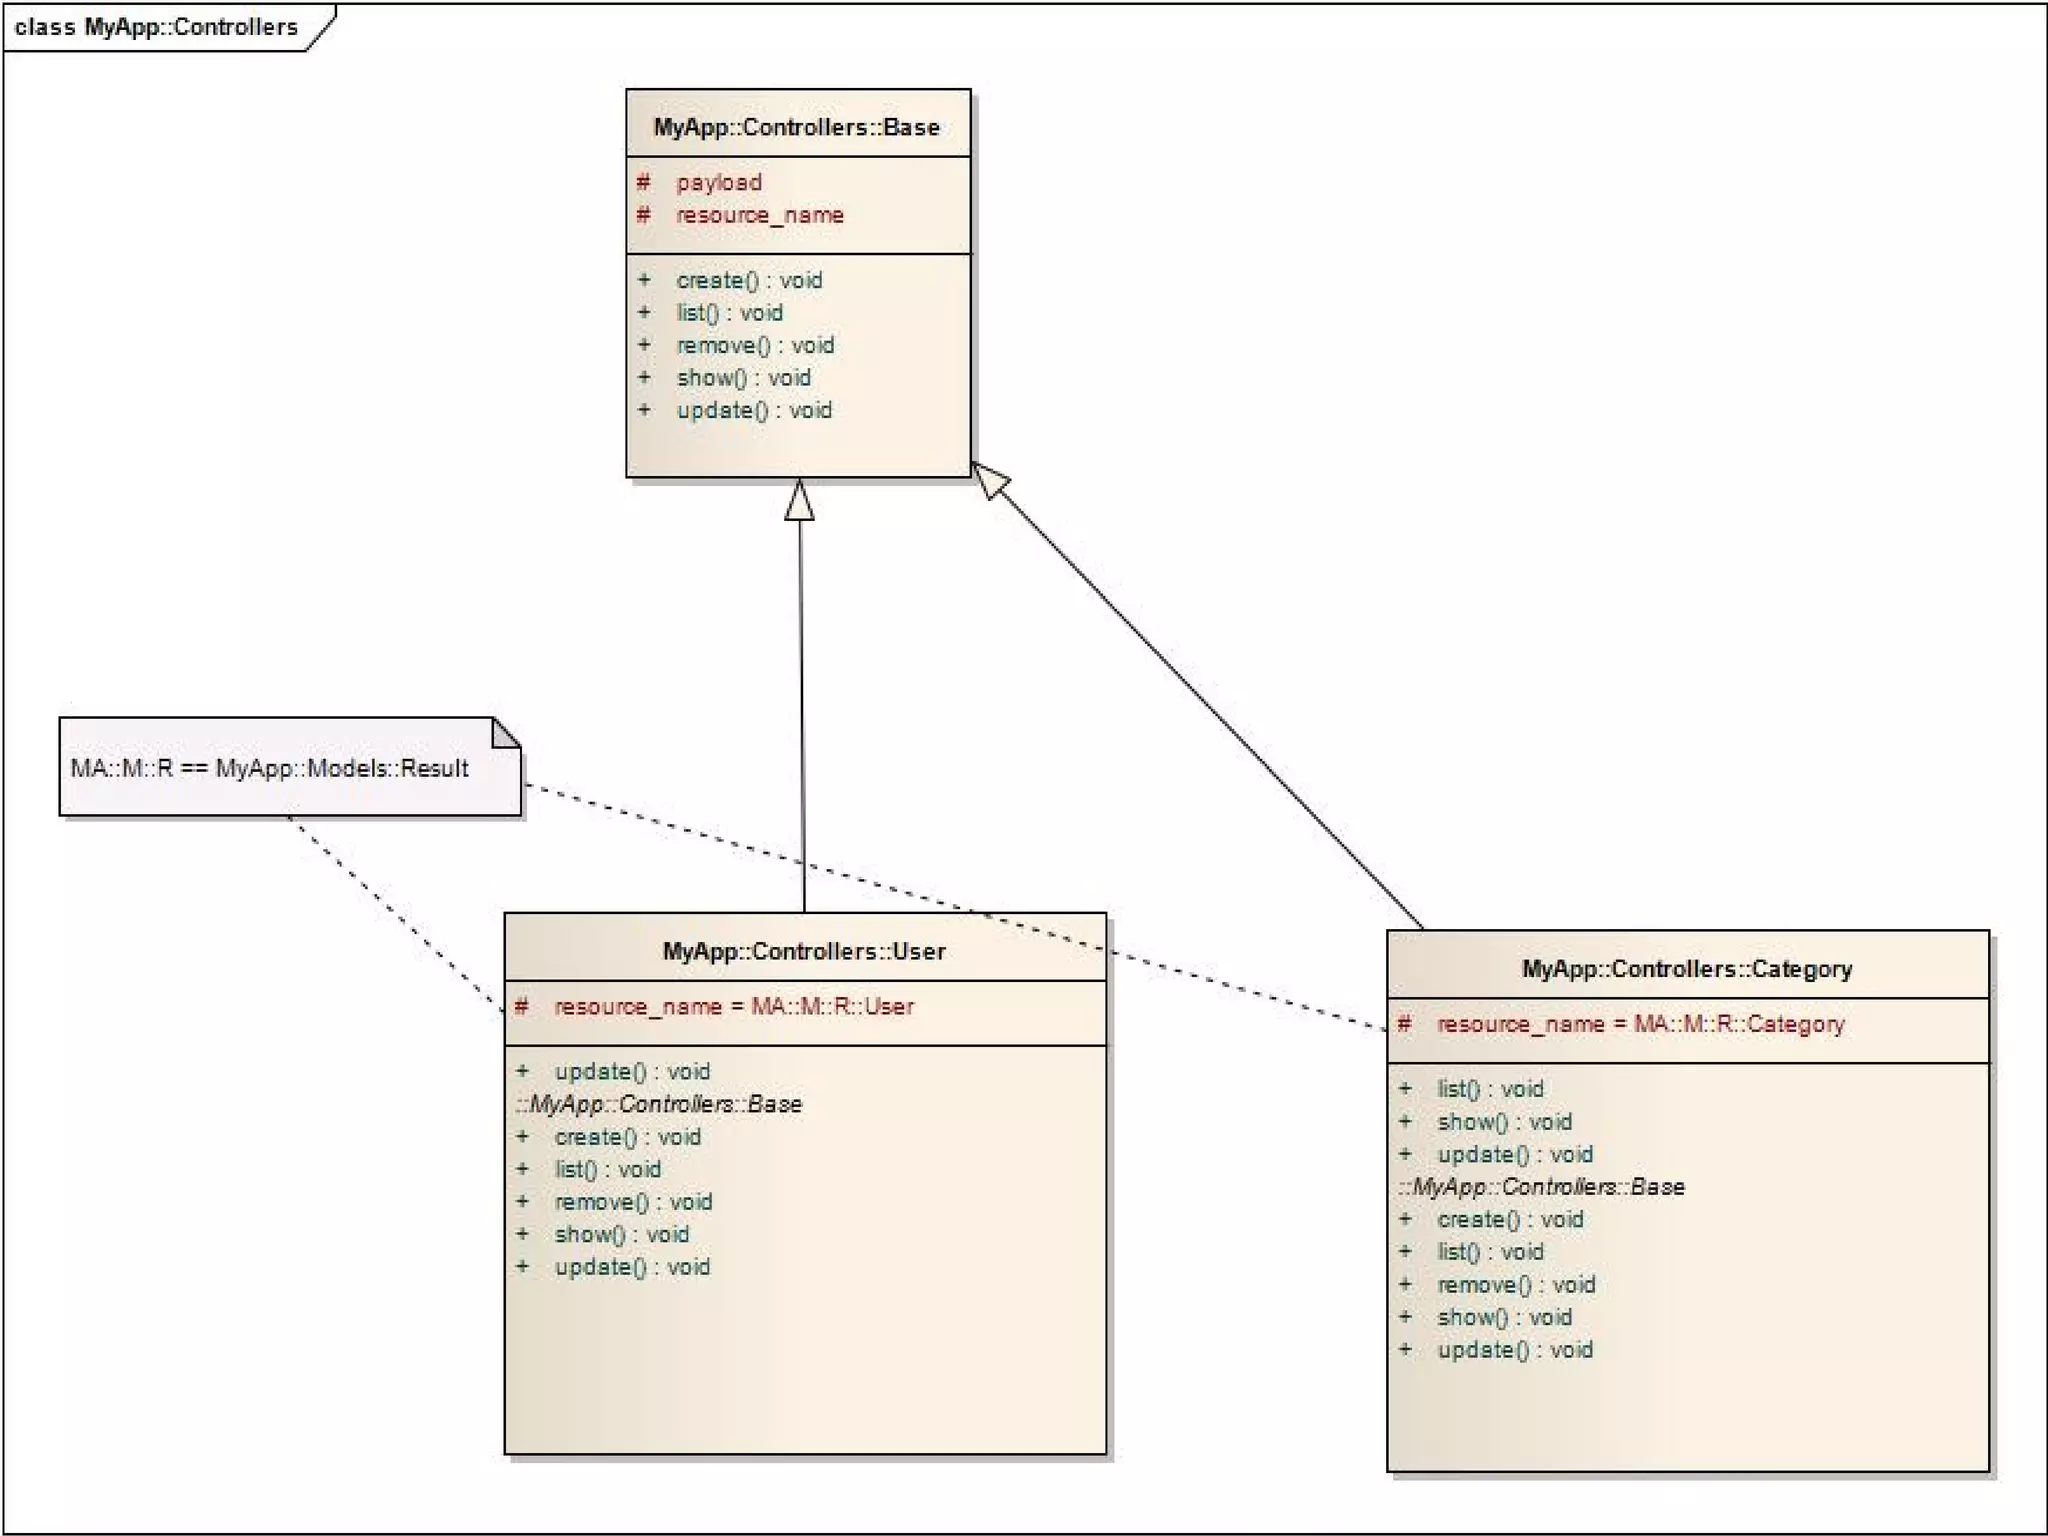
Task: Click the class MyApp::Controllers diagram frame label
Action: [x=157, y=27]
